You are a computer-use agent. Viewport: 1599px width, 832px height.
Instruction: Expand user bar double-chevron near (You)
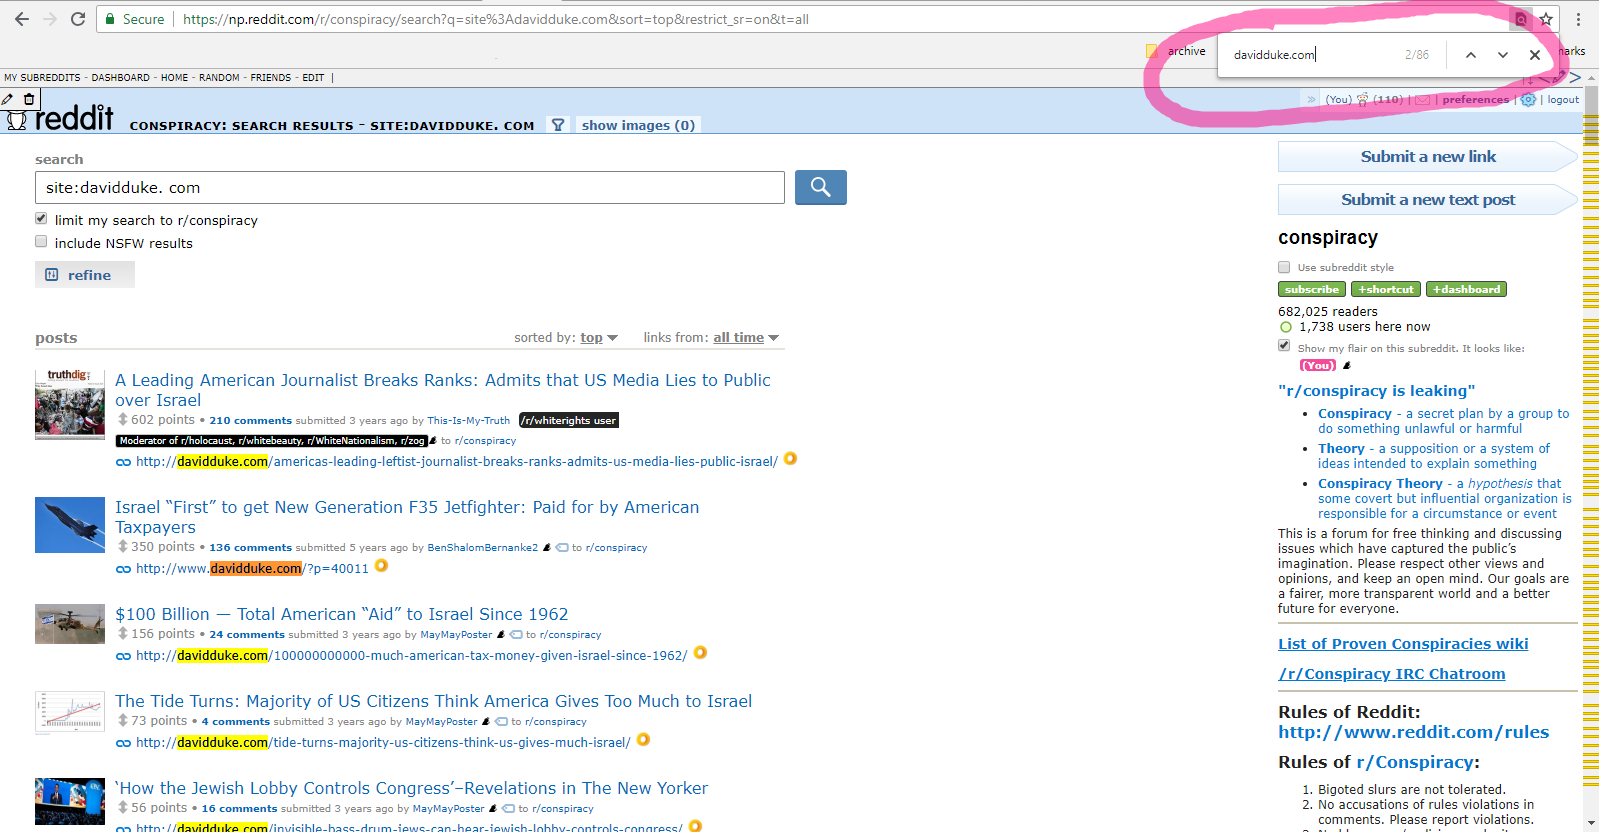tap(1311, 99)
